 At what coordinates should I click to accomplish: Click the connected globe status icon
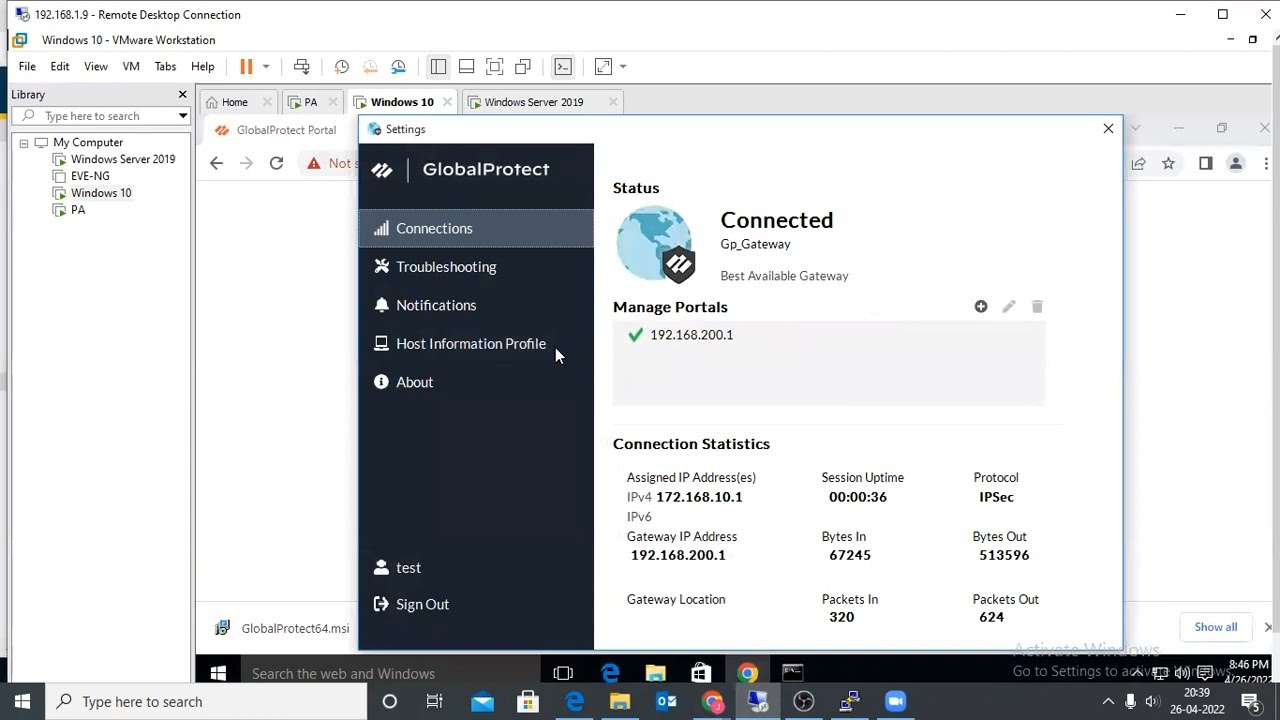coord(655,244)
